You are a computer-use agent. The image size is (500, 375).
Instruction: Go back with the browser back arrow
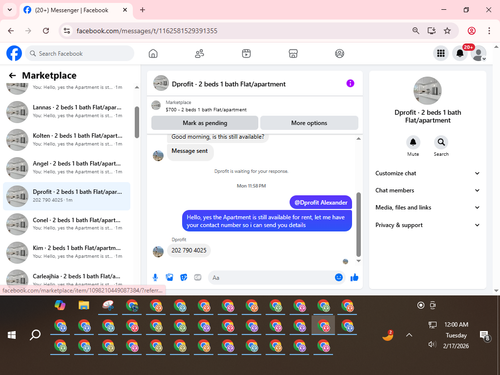coord(11,31)
